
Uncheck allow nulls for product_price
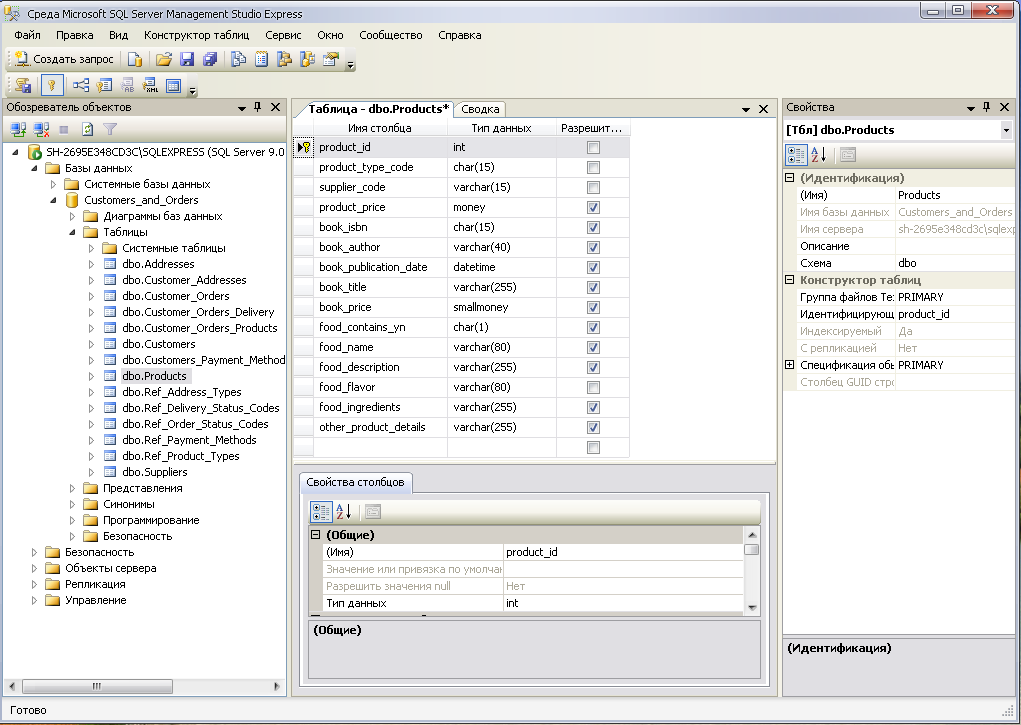point(593,207)
